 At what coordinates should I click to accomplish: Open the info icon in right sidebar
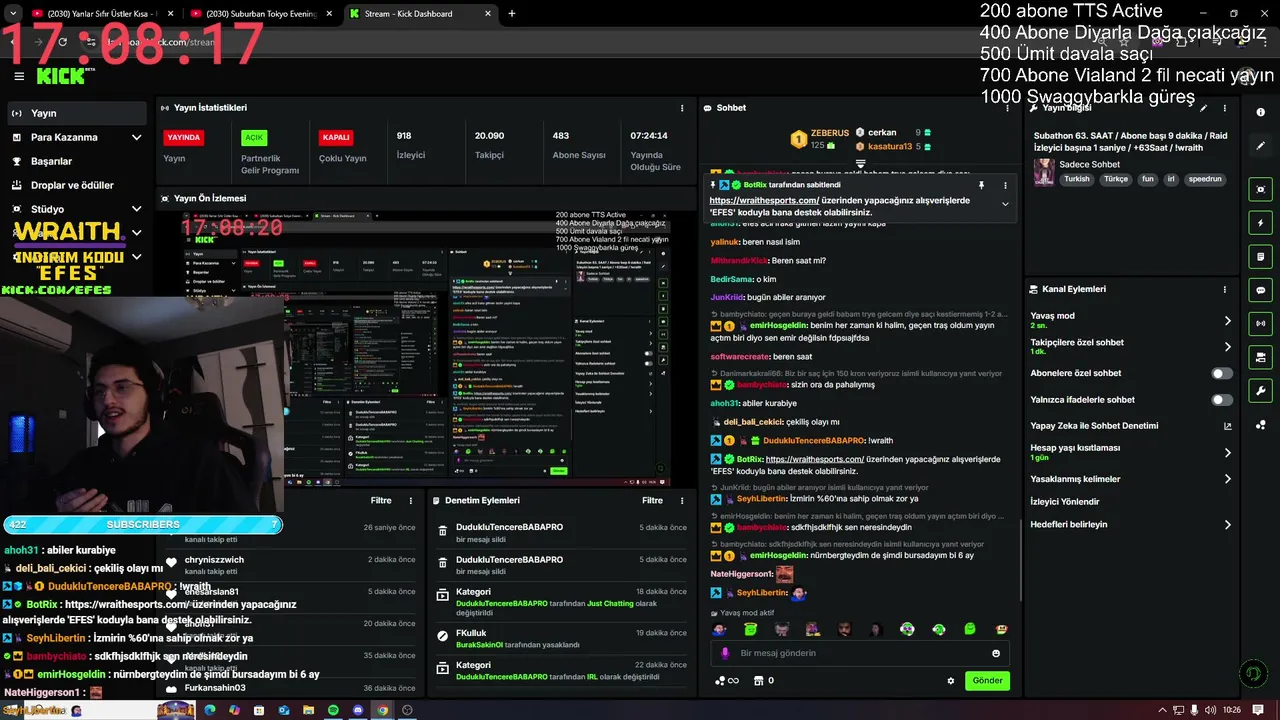(1261, 112)
